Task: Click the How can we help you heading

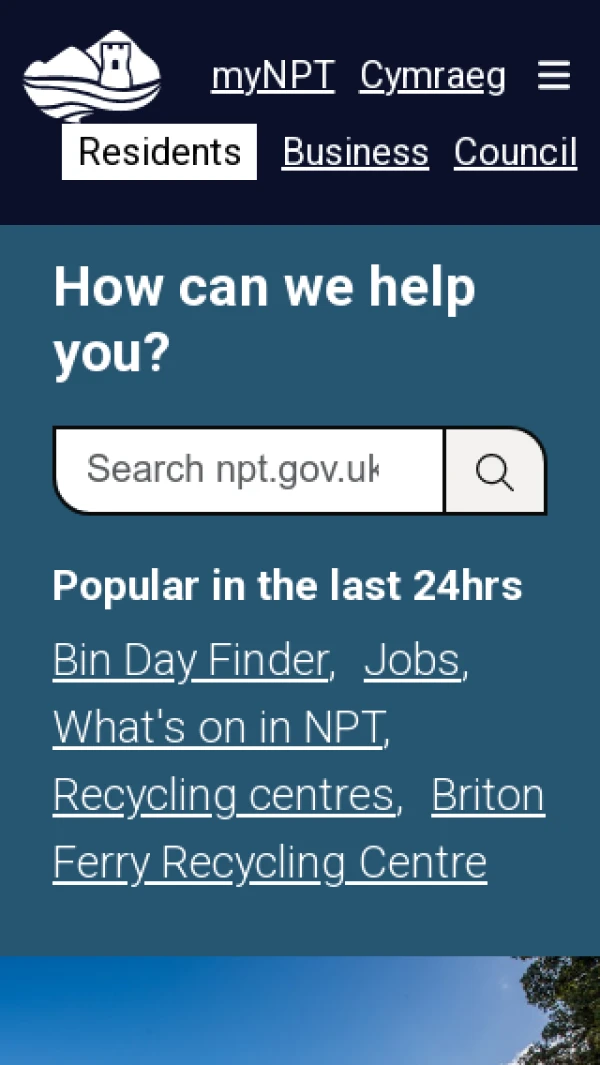Action: pyautogui.click(x=264, y=320)
